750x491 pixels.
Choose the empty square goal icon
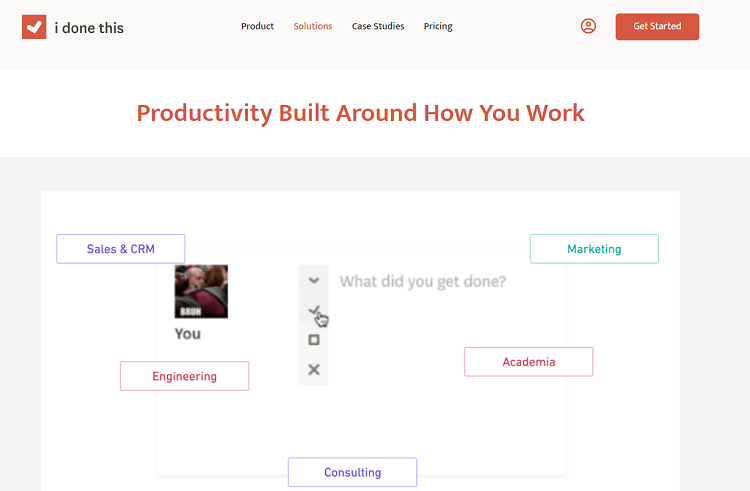[x=314, y=340]
